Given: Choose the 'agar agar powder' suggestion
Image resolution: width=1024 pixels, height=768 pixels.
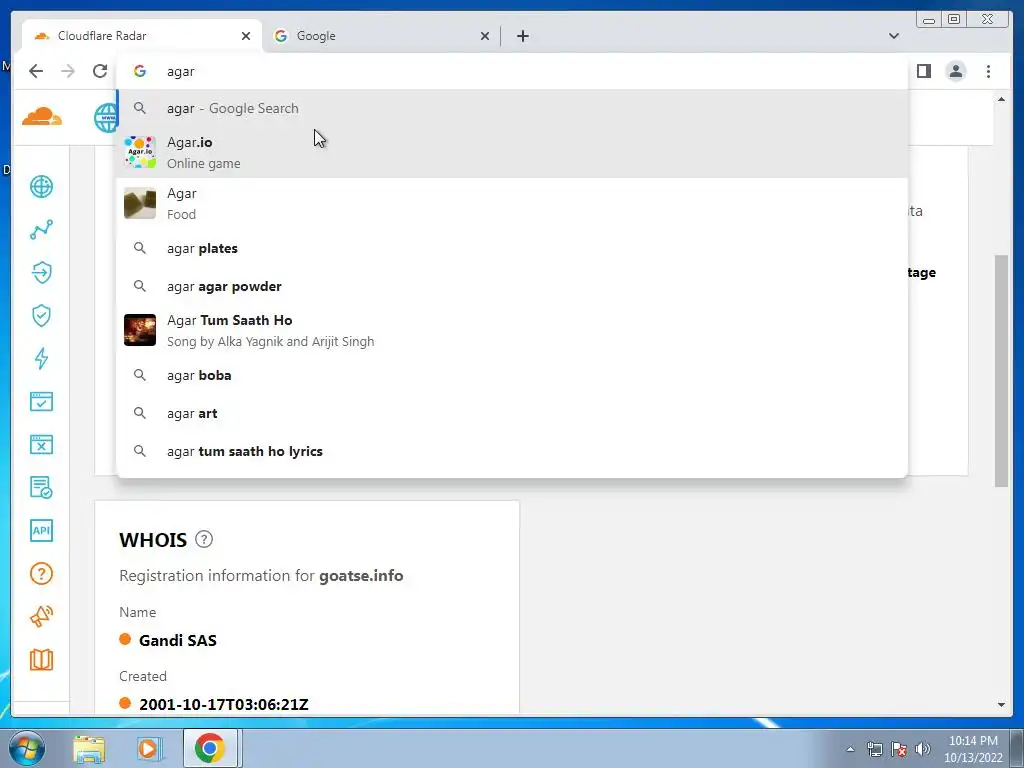Looking at the screenshot, I should pos(512,286).
